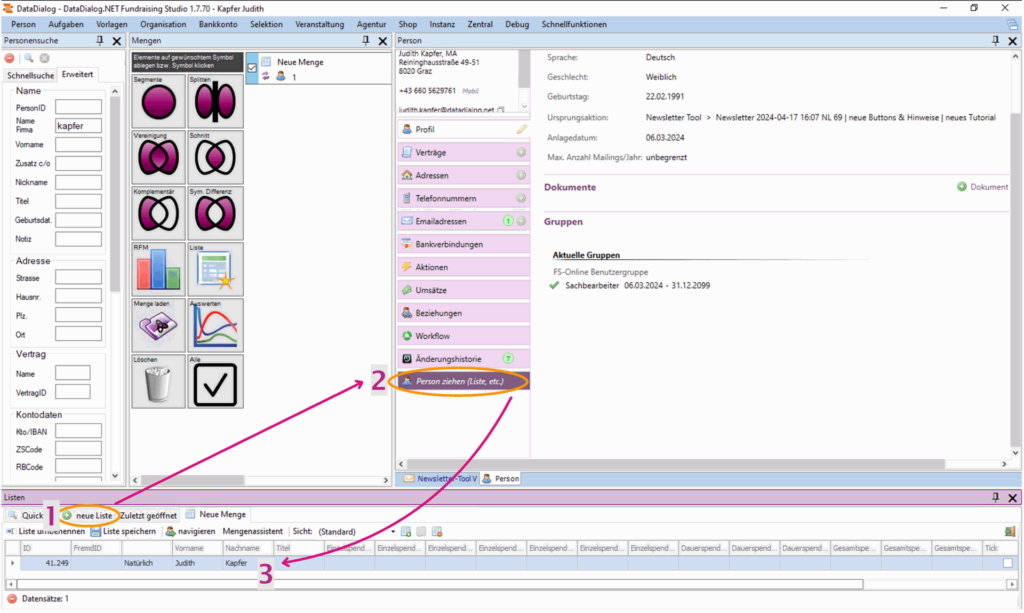Tick the checkbox in the Tick column row
Screen dimensions: 1024x613
pos(1007,563)
